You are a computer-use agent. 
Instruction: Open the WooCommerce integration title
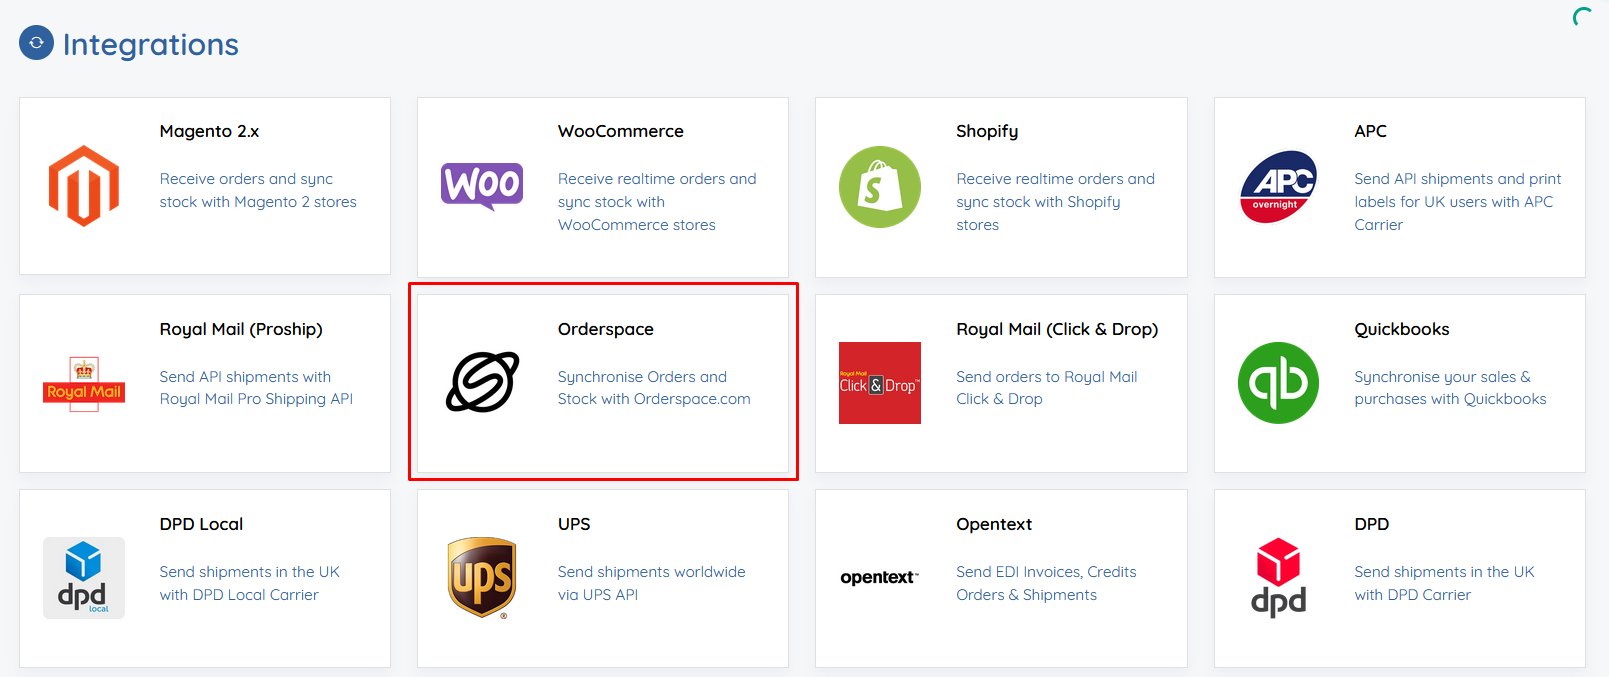click(621, 131)
